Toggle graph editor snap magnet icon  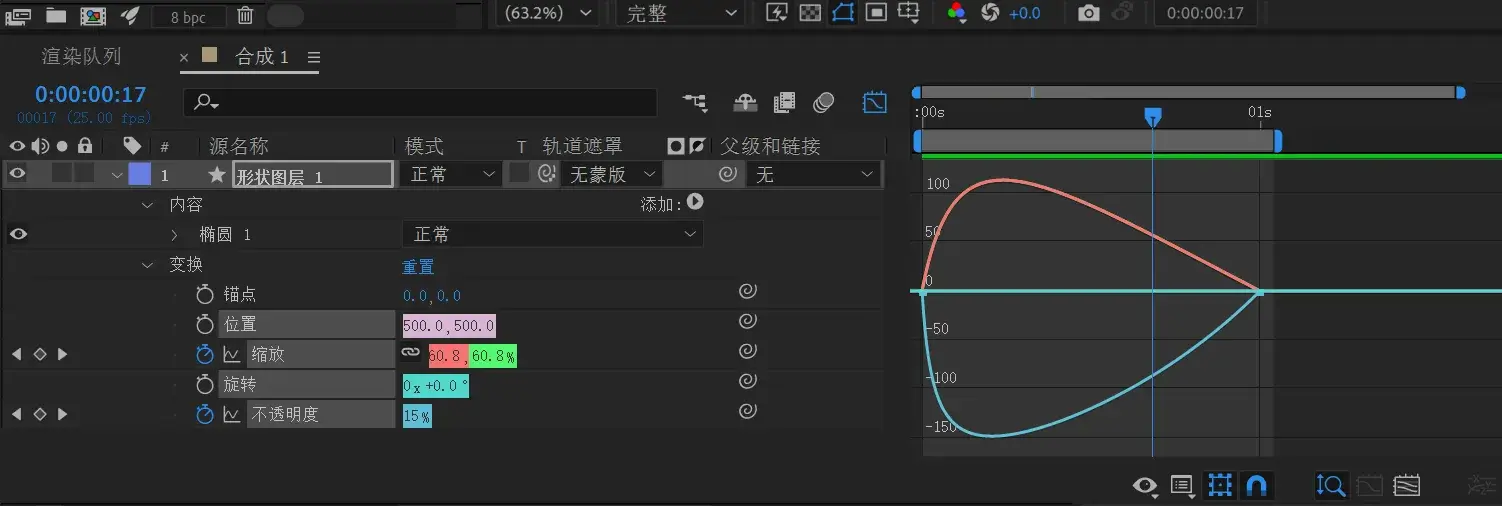(x=1257, y=485)
